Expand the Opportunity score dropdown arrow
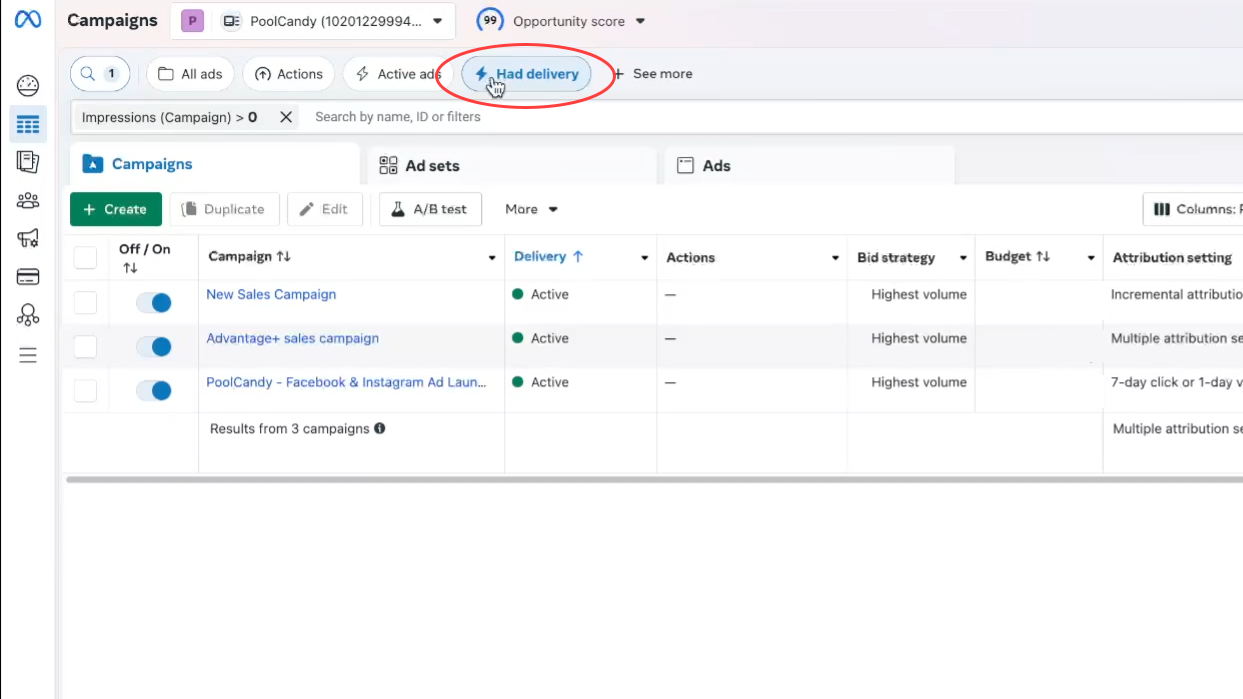Image resolution: width=1243 pixels, height=699 pixels. tap(641, 21)
